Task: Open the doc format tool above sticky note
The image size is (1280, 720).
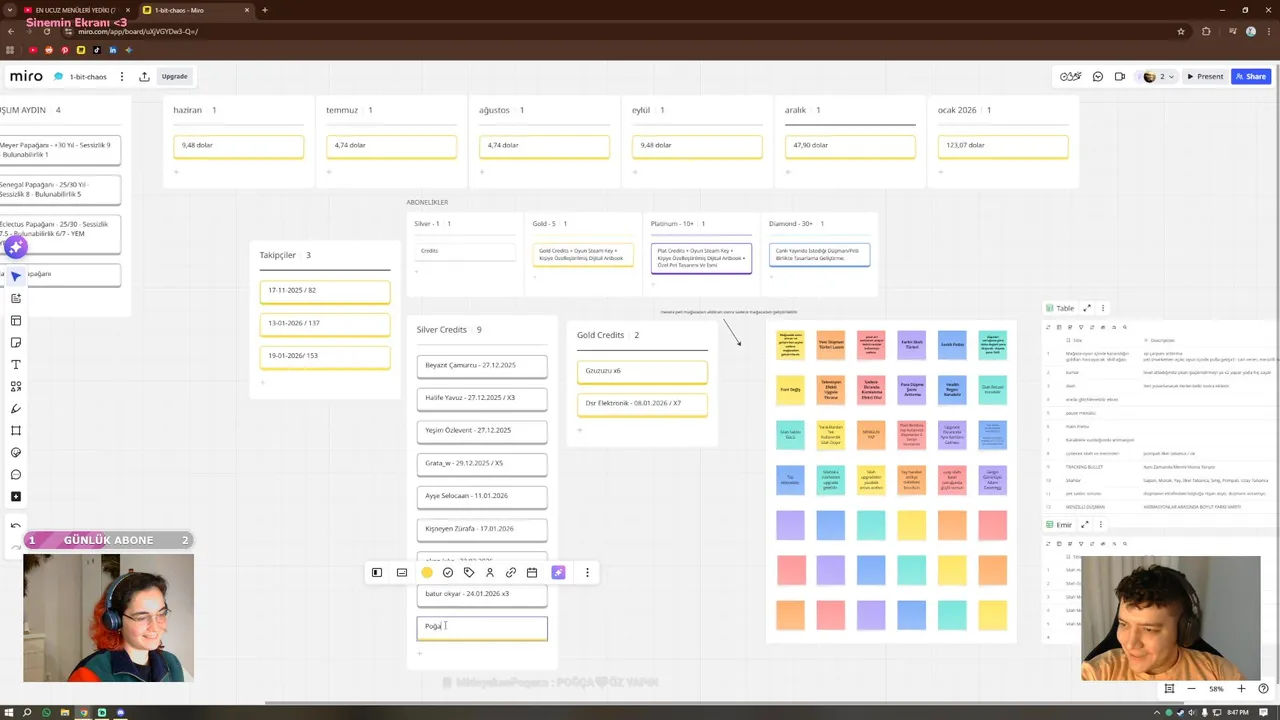Action: (x=16, y=299)
